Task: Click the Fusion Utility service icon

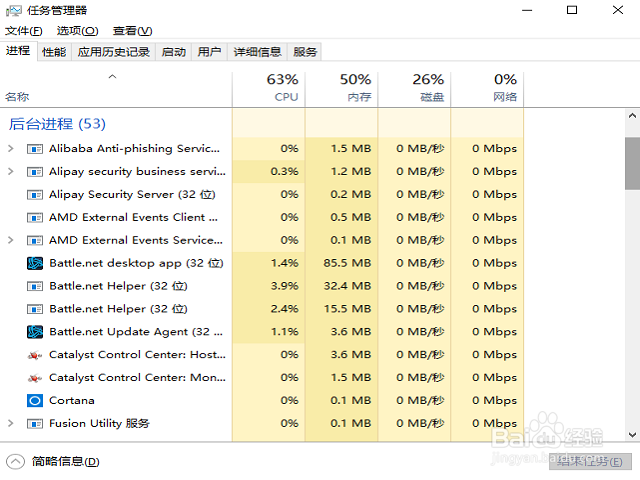Action: click(x=34, y=424)
